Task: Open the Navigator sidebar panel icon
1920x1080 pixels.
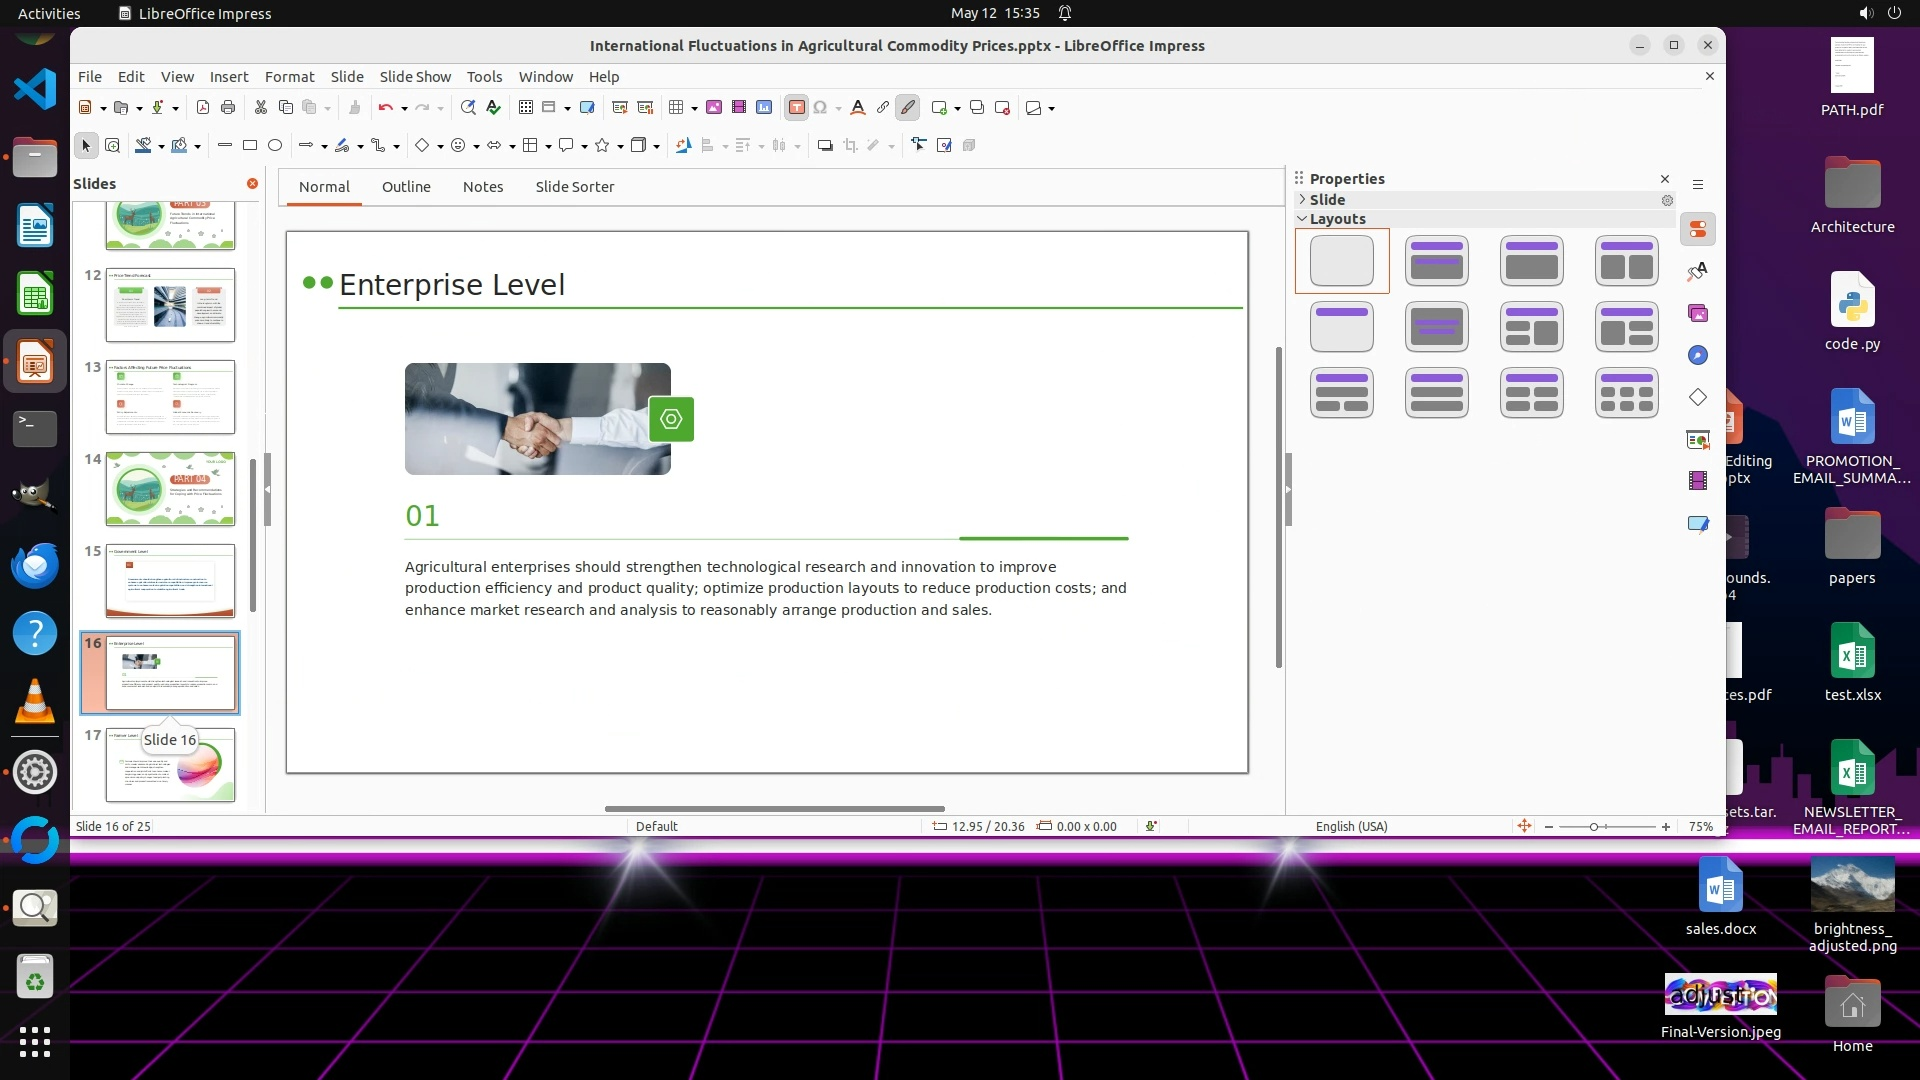Action: pyautogui.click(x=1698, y=356)
